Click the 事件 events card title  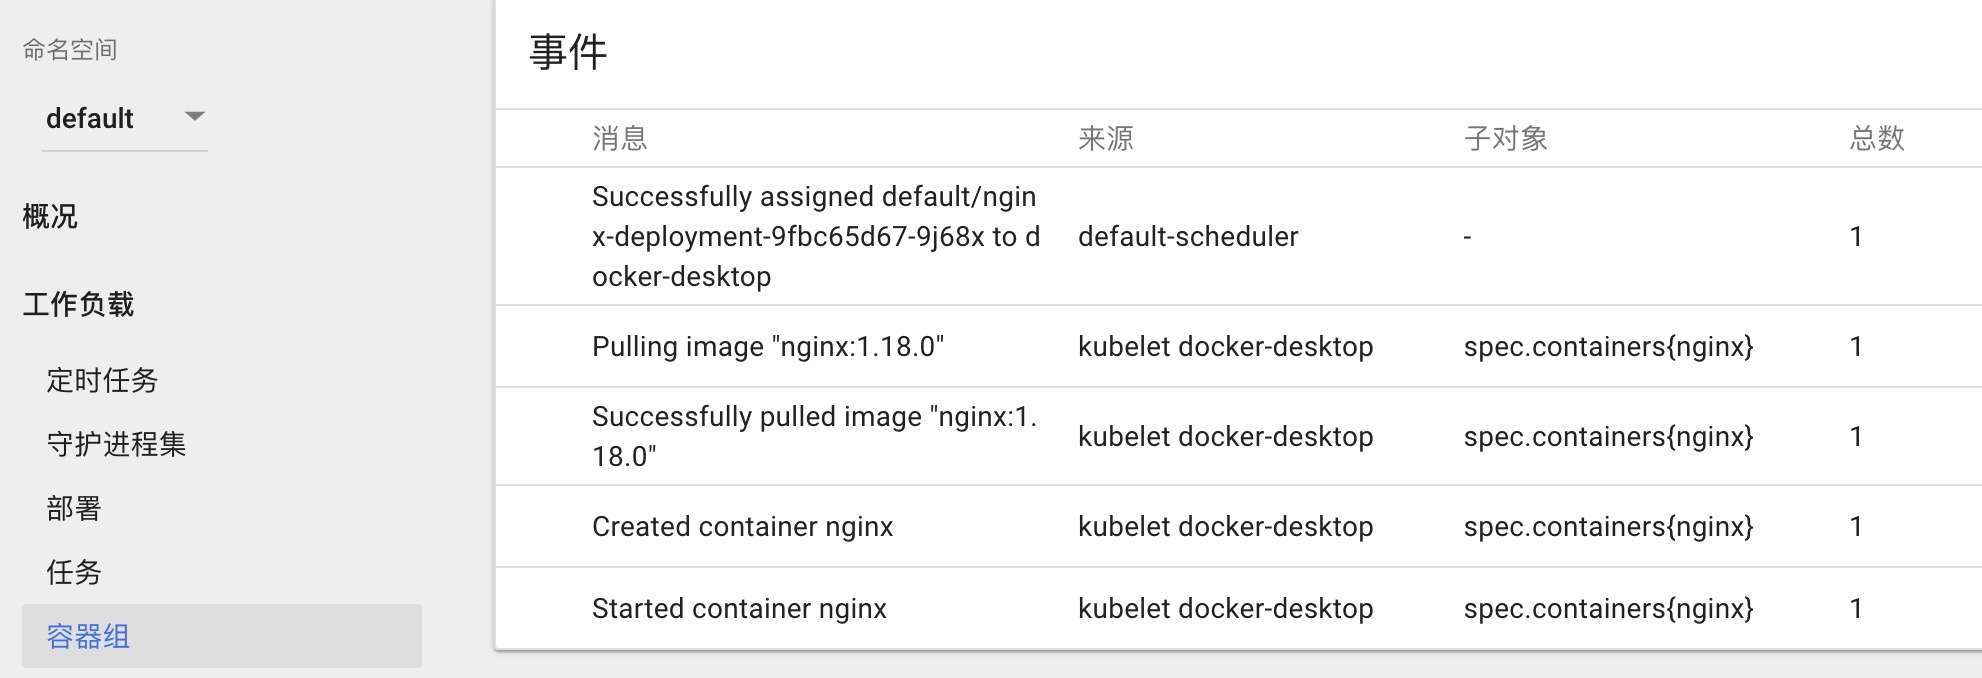(568, 52)
